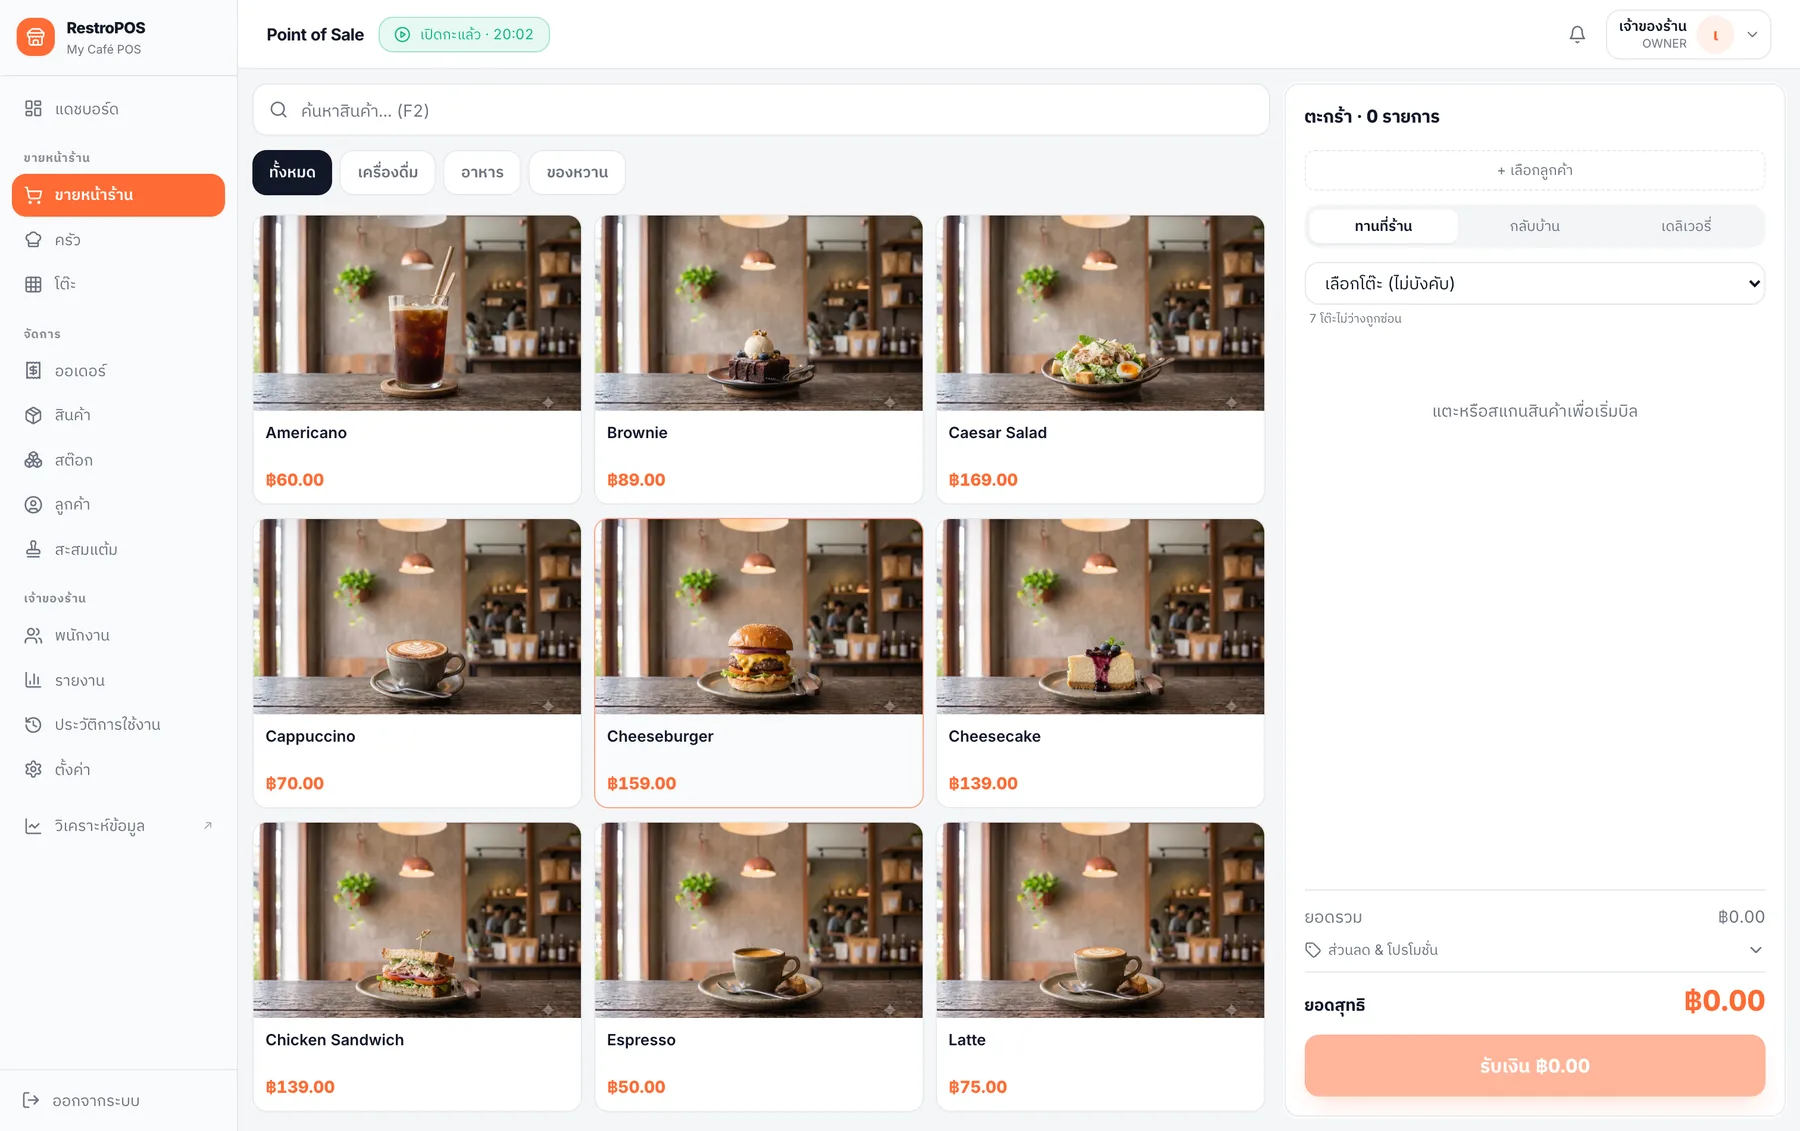This screenshot has width=1800, height=1131.
Task: Click the ฿169.00 price text
Action: click(x=983, y=480)
